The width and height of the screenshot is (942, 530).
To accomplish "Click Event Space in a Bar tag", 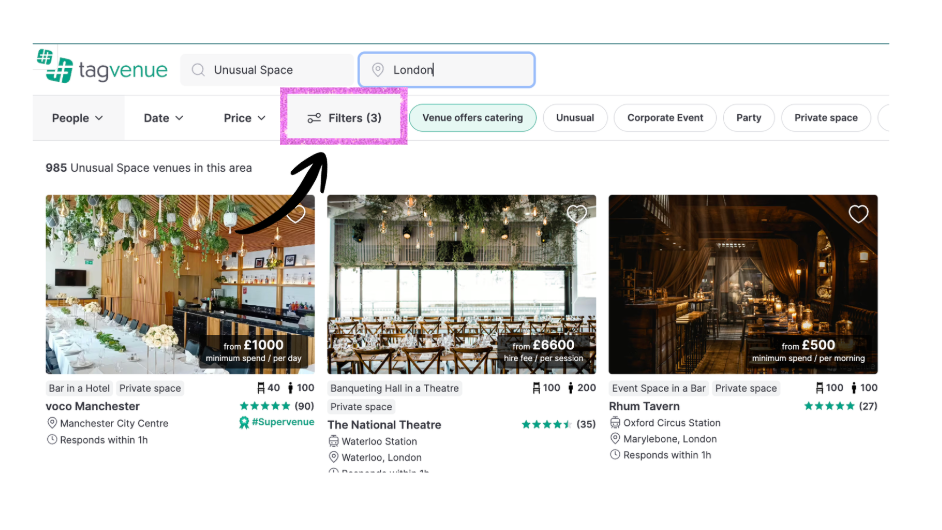I will pos(659,388).
